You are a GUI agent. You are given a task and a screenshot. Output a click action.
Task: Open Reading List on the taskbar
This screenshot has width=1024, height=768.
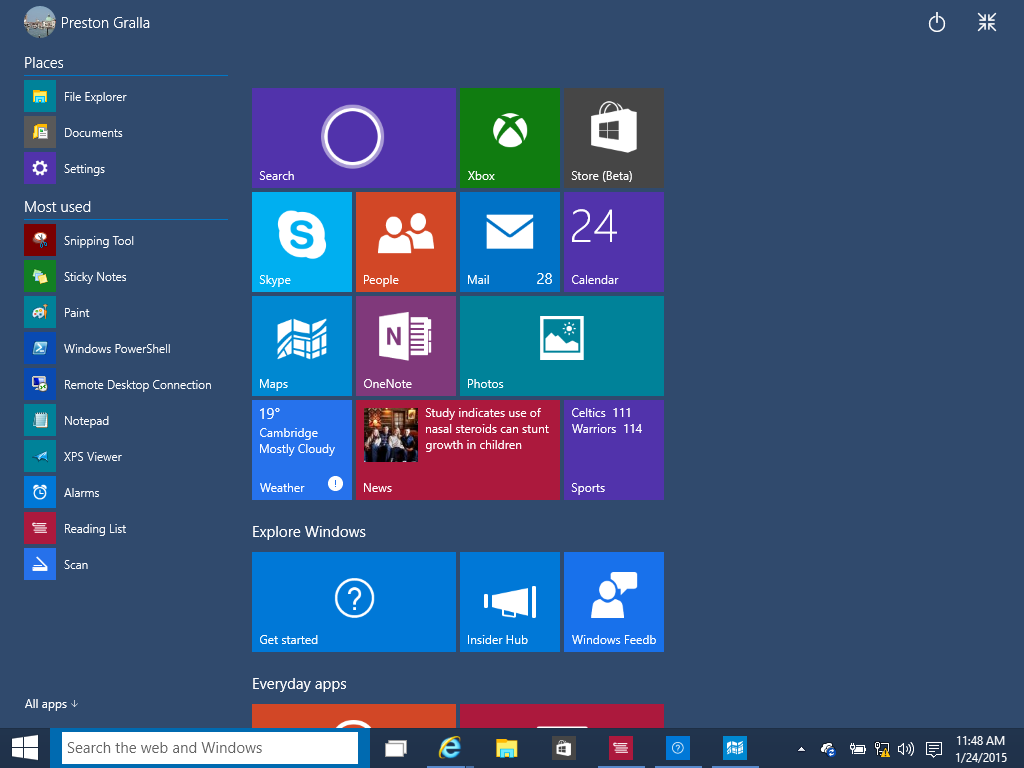pos(620,748)
